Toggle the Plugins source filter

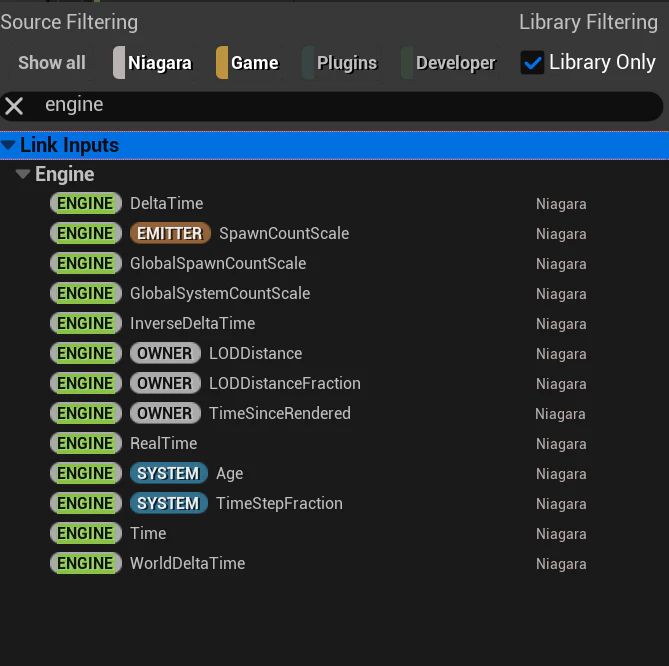(340, 63)
